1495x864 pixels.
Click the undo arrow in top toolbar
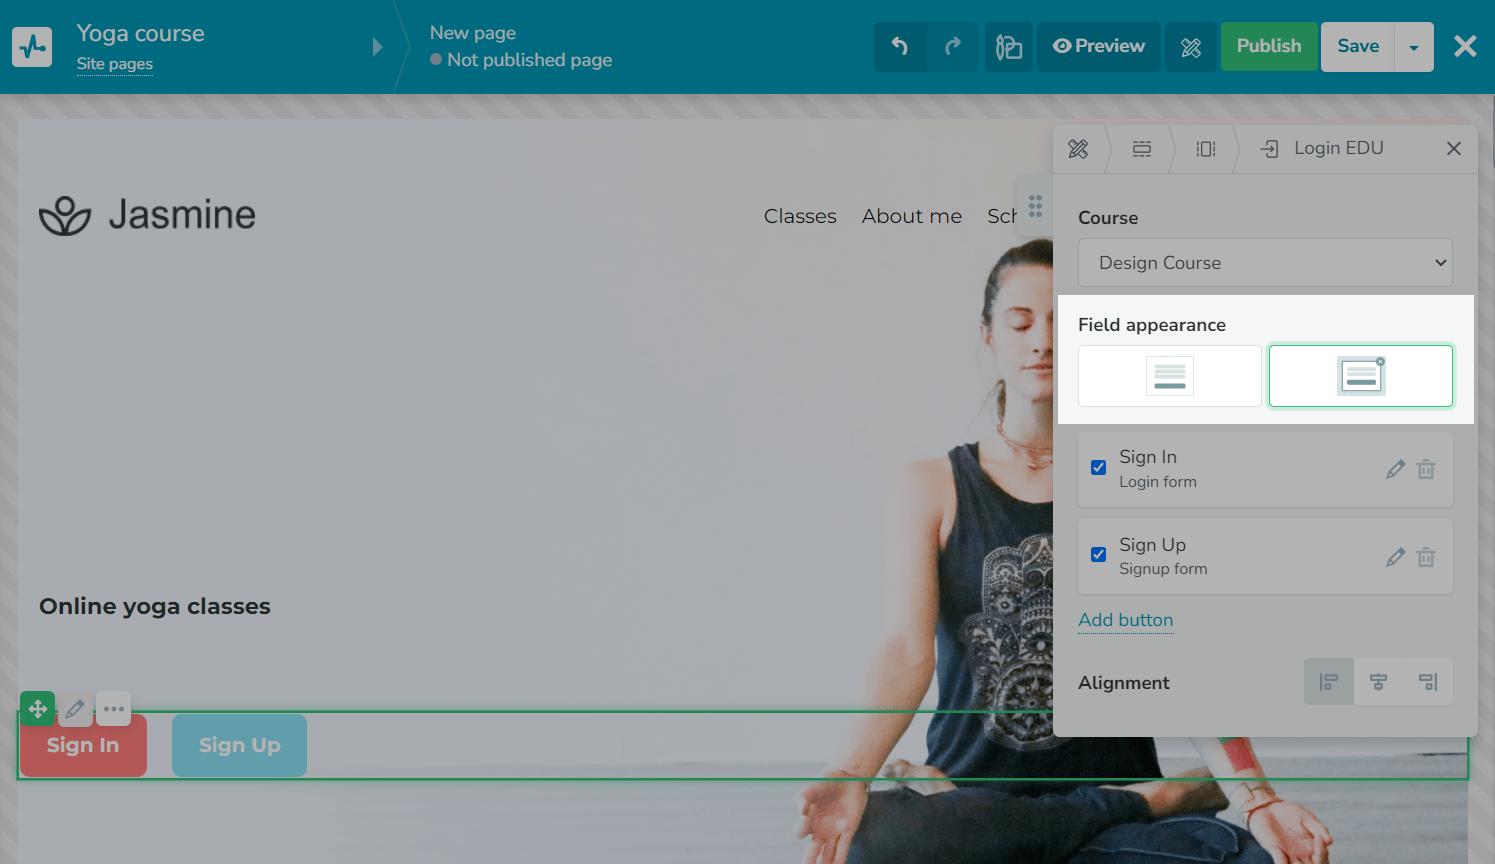900,47
